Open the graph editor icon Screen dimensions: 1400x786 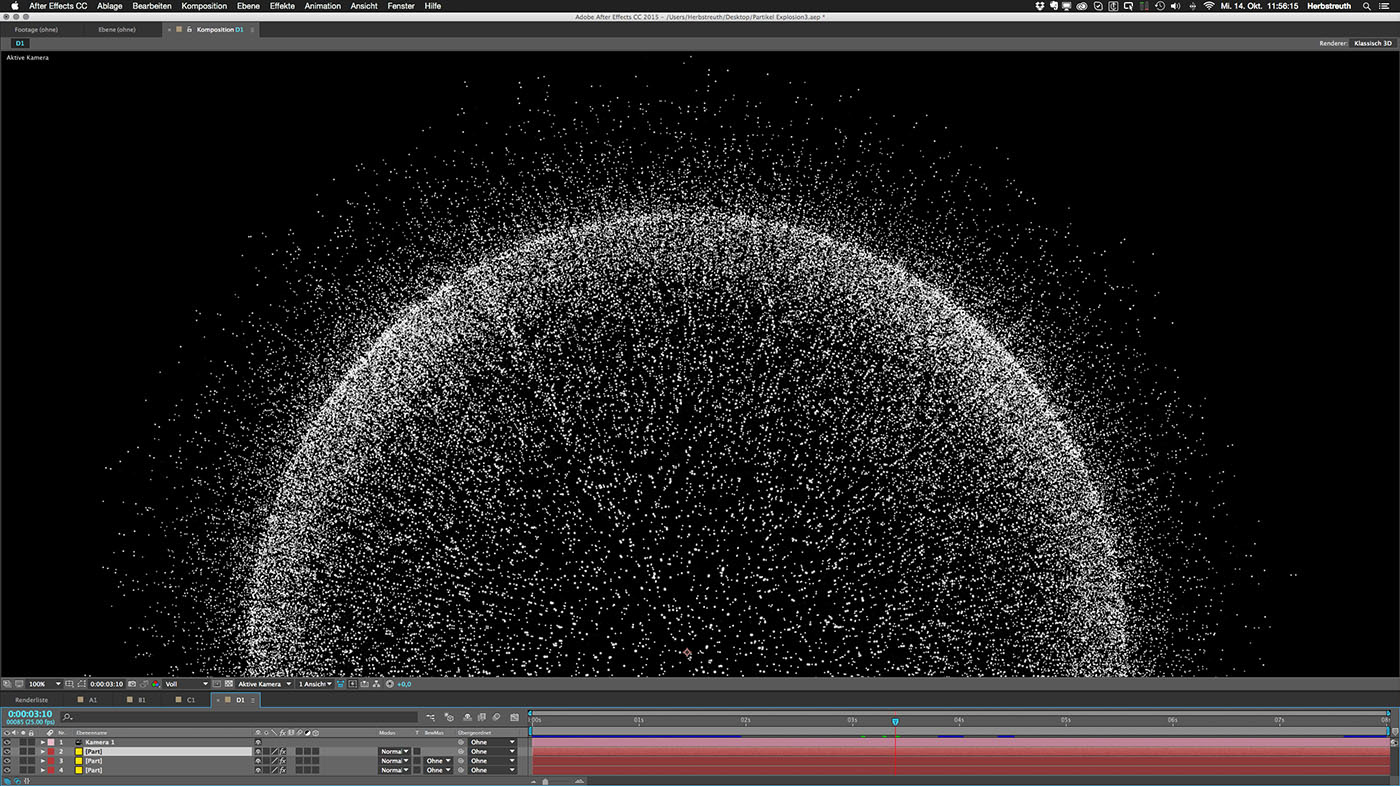point(514,717)
